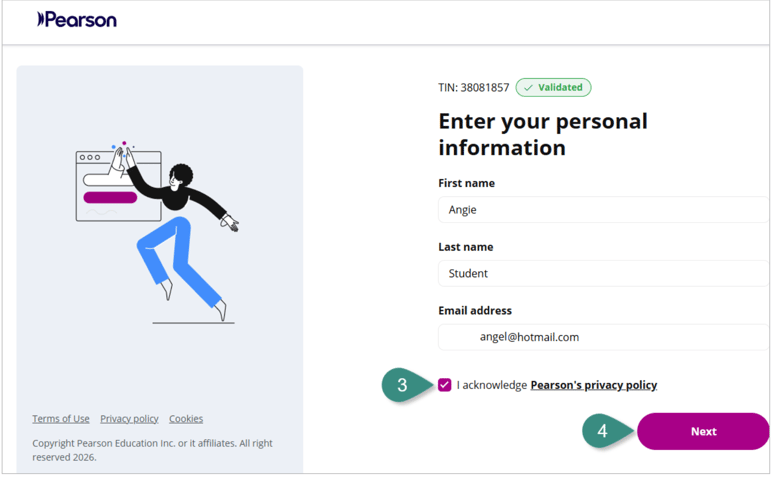Click the Pearson logo in header

pyautogui.click(x=77, y=20)
